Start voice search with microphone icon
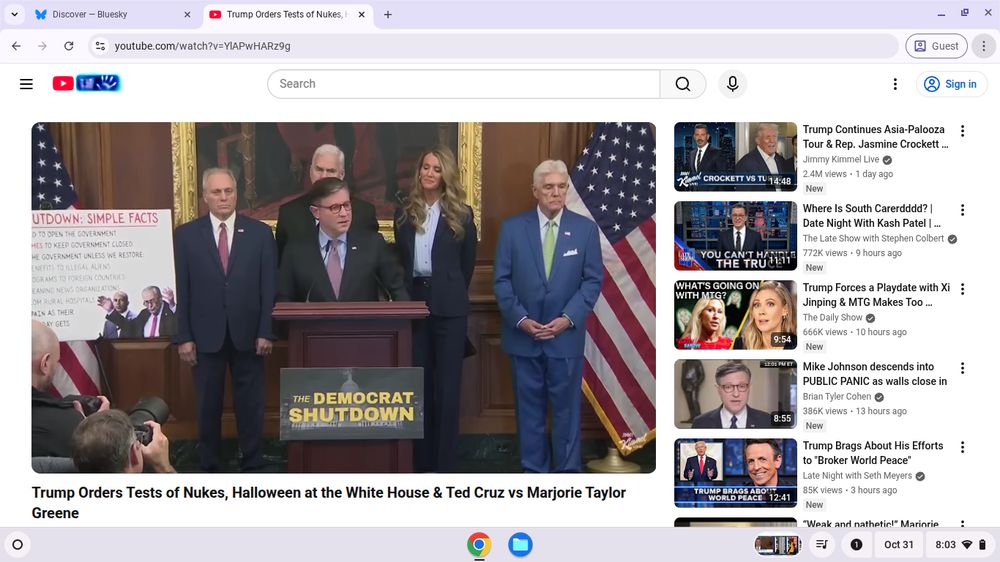The height and width of the screenshot is (562, 1000). click(x=732, y=84)
